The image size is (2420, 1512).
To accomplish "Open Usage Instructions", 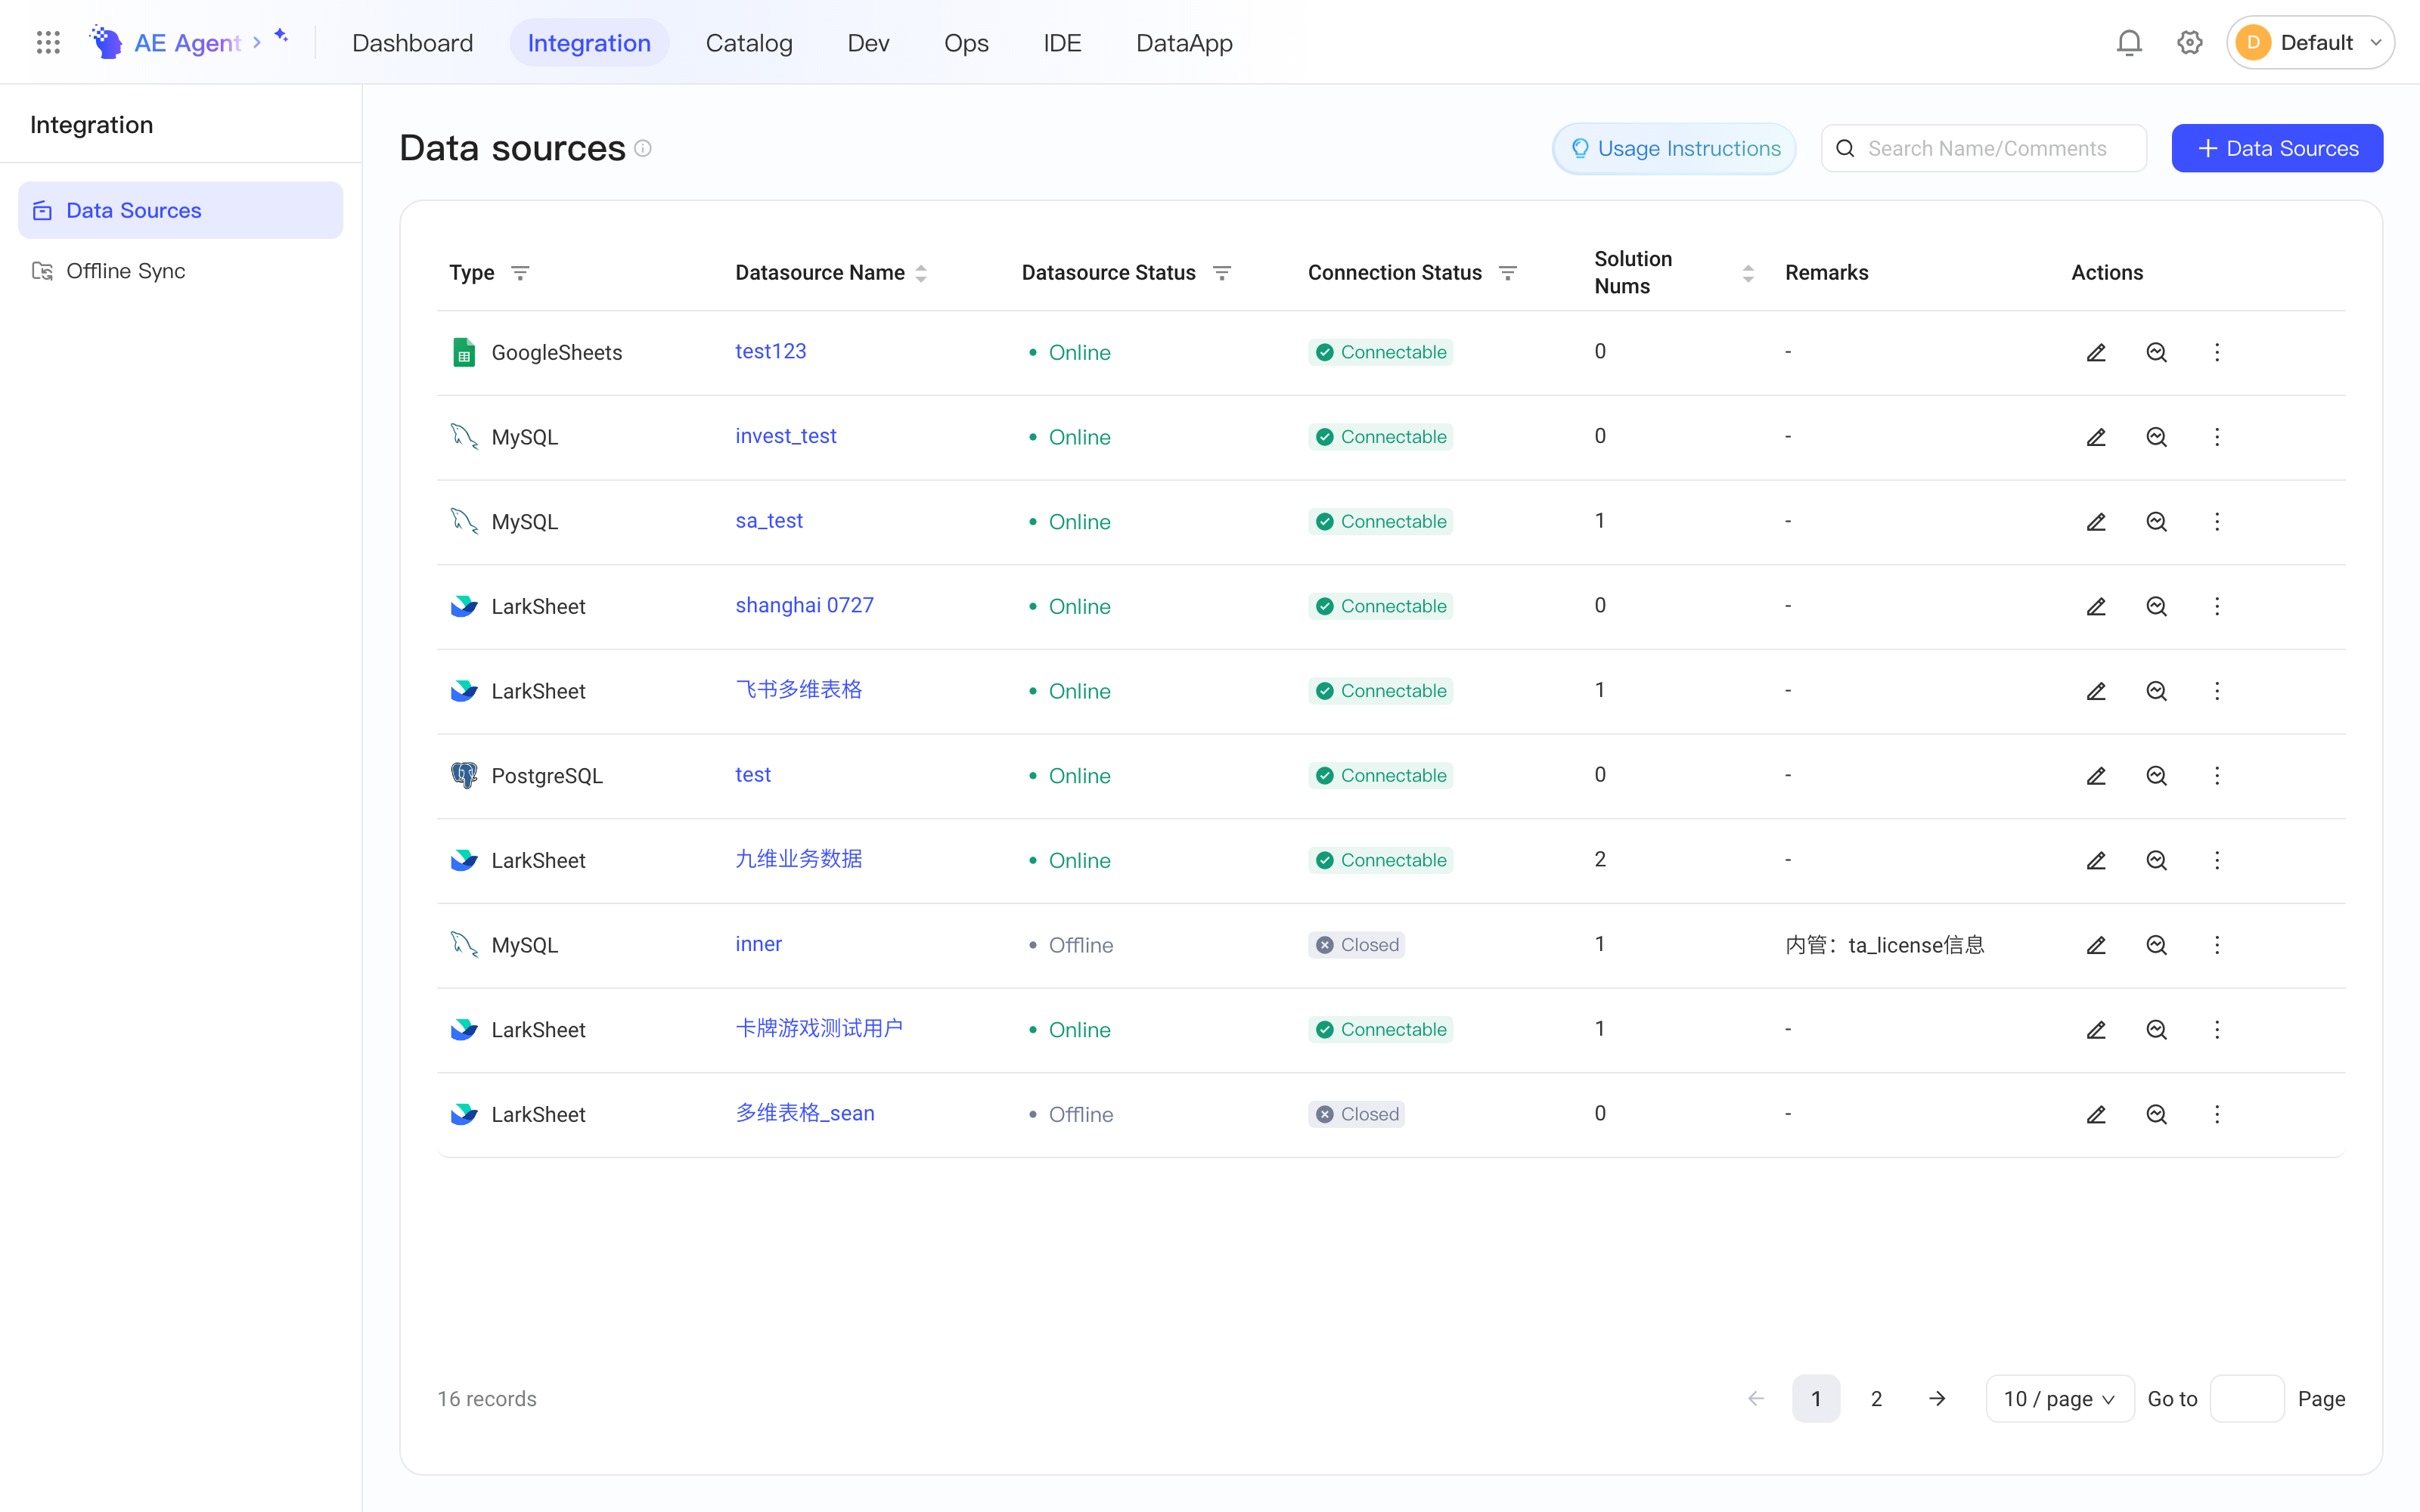I will tap(1674, 148).
